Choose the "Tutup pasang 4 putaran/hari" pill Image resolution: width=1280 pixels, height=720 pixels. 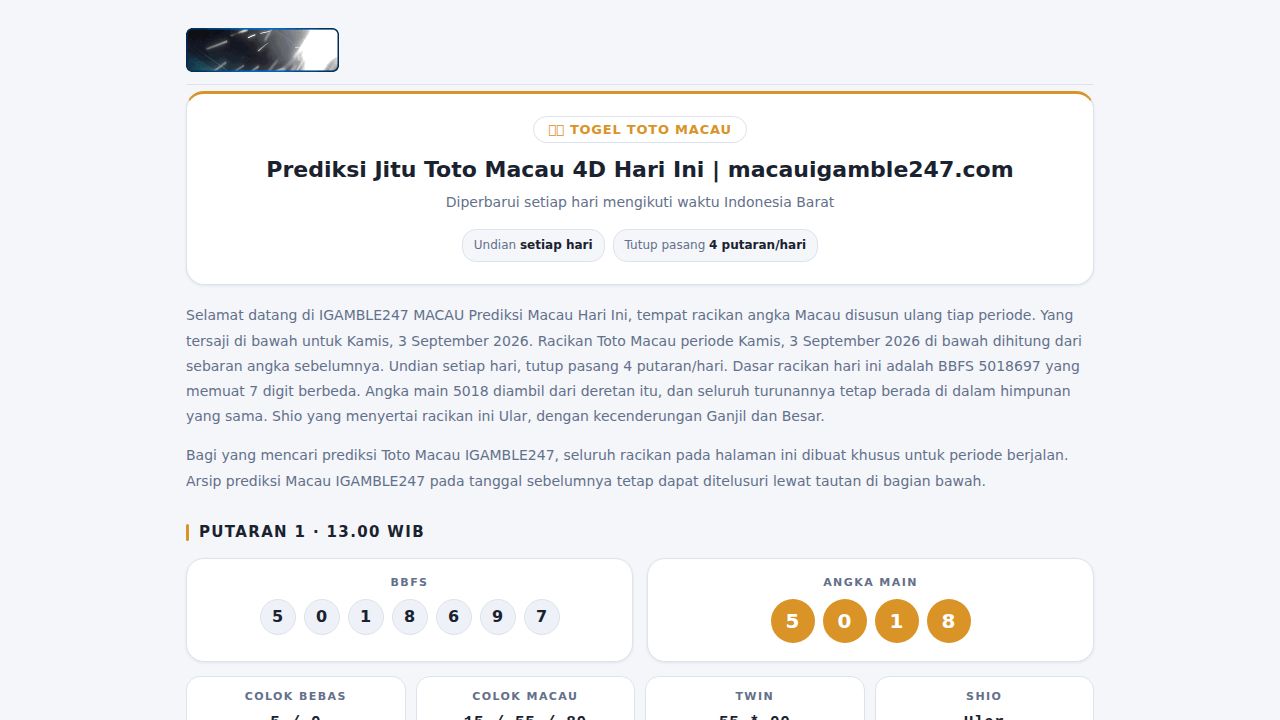(715, 245)
